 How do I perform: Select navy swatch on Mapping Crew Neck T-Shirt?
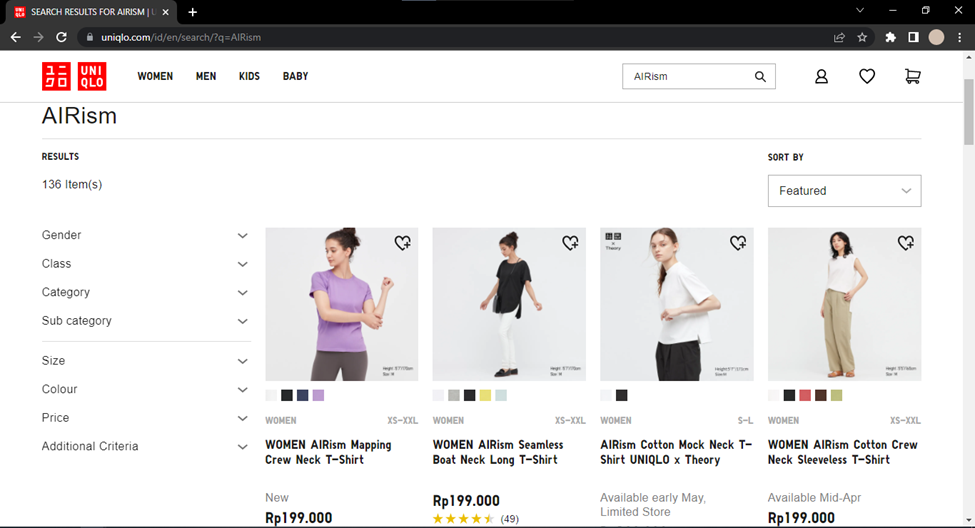pyautogui.click(x=303, y=396)
